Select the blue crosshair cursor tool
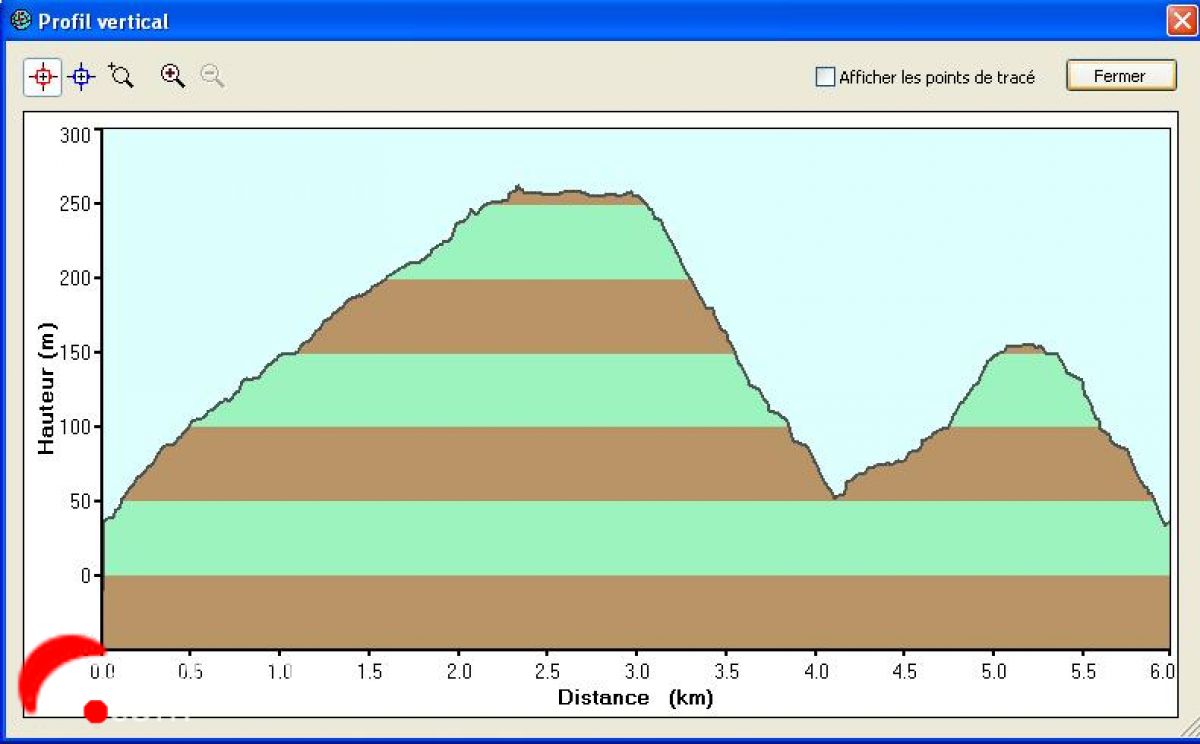The height and width of the screenshot is (744, 1200). point(82,77)
